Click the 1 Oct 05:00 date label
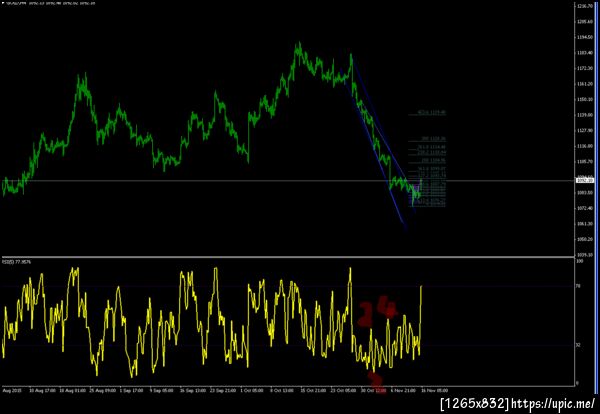Viewport: 600px width, 414px height. (x=252, y=391)
